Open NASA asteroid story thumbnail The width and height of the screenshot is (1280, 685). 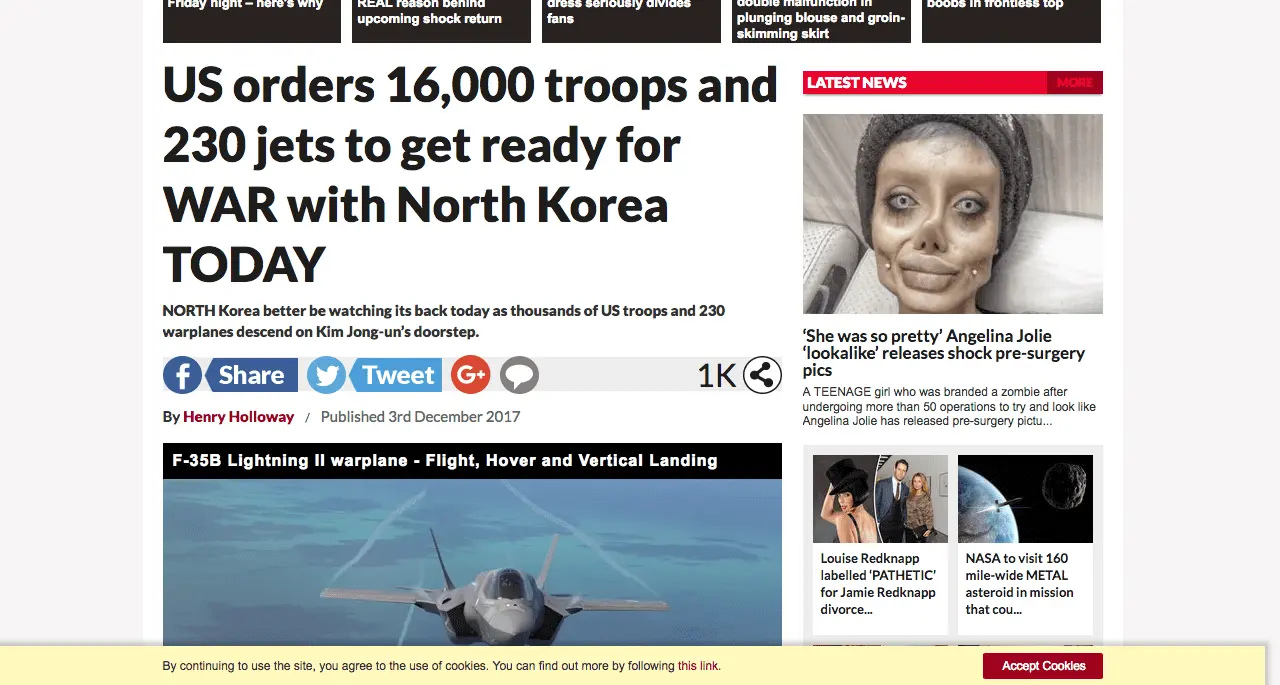[x=1025, y=499]
